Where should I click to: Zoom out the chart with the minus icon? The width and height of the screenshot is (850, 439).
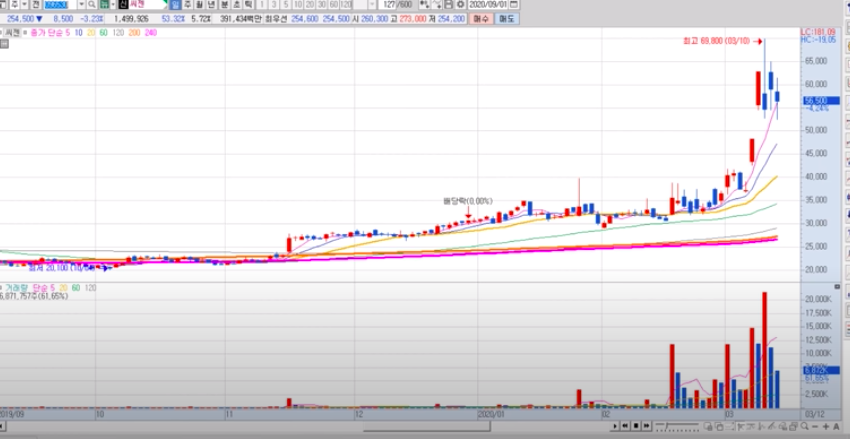815,426
